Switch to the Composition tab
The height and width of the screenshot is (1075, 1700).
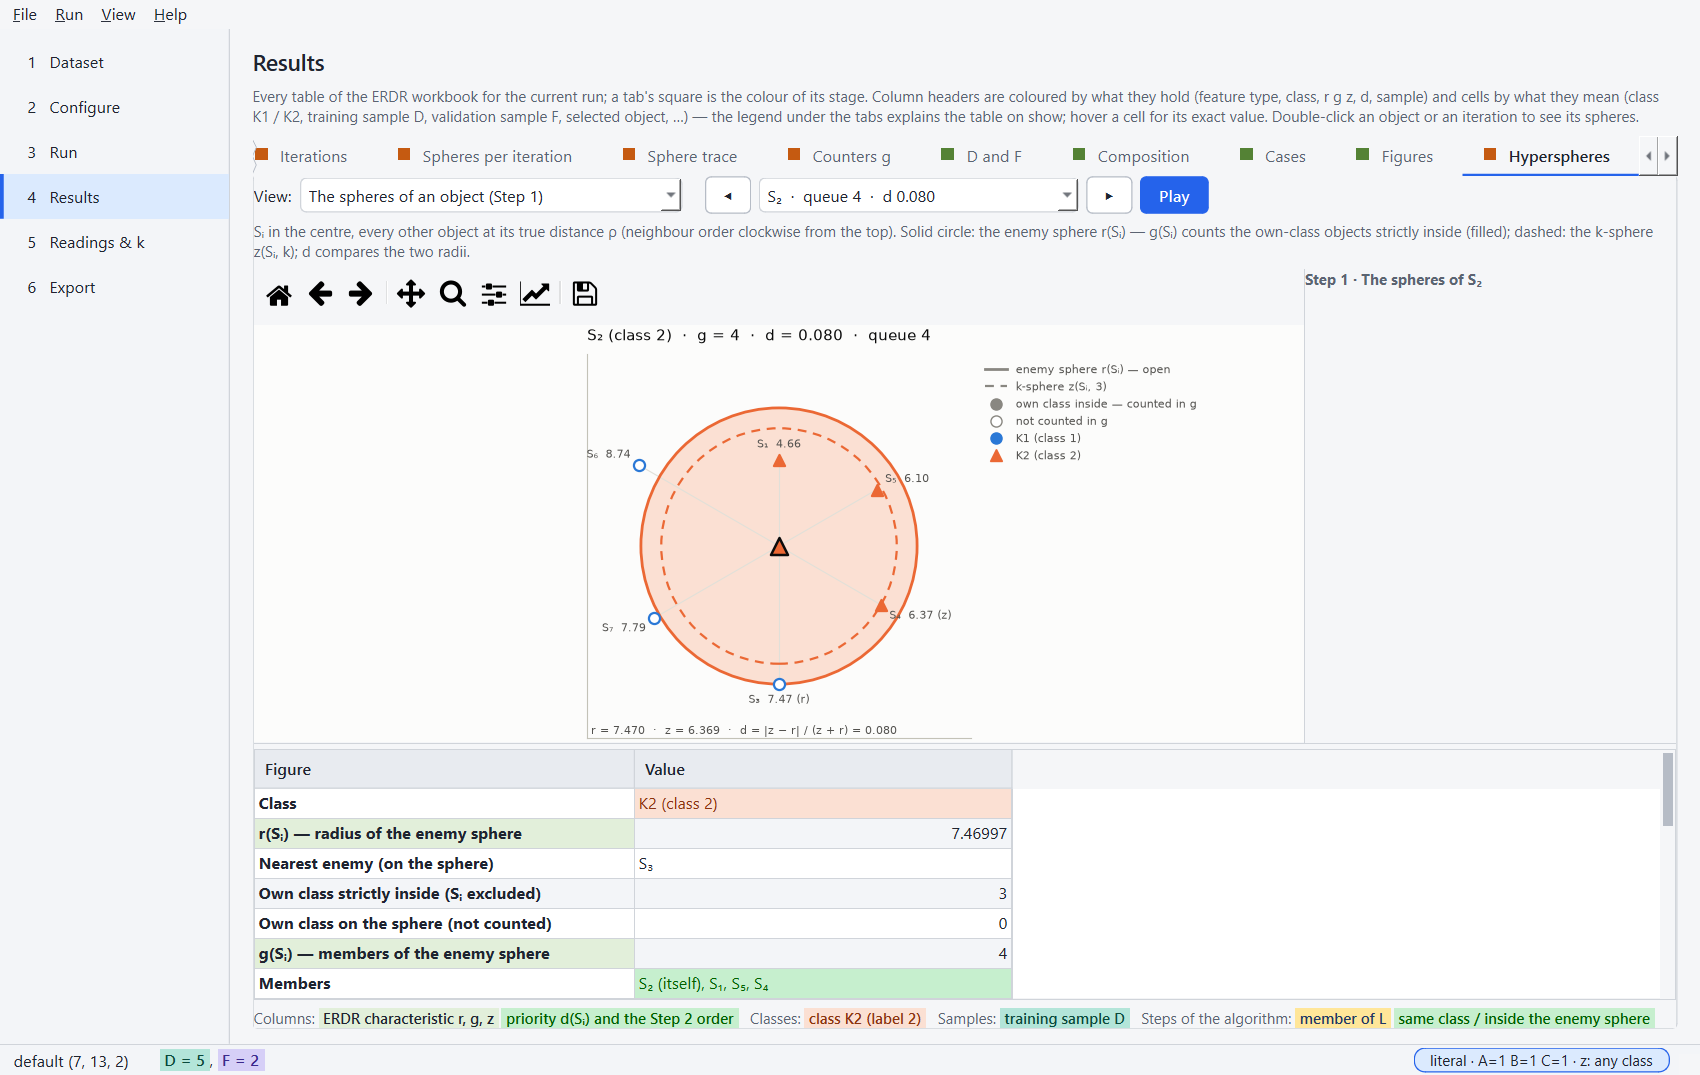click(1132, 156)
